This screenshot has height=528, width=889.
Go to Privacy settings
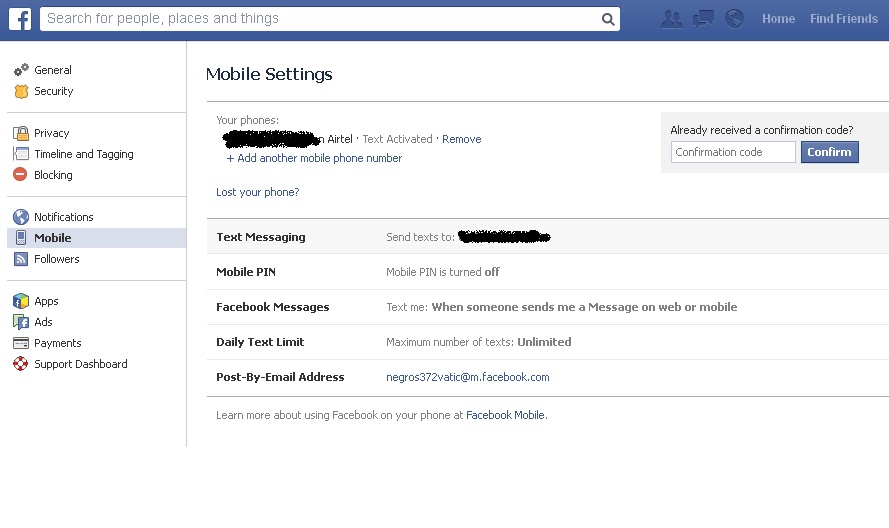(x=52, y=133)
